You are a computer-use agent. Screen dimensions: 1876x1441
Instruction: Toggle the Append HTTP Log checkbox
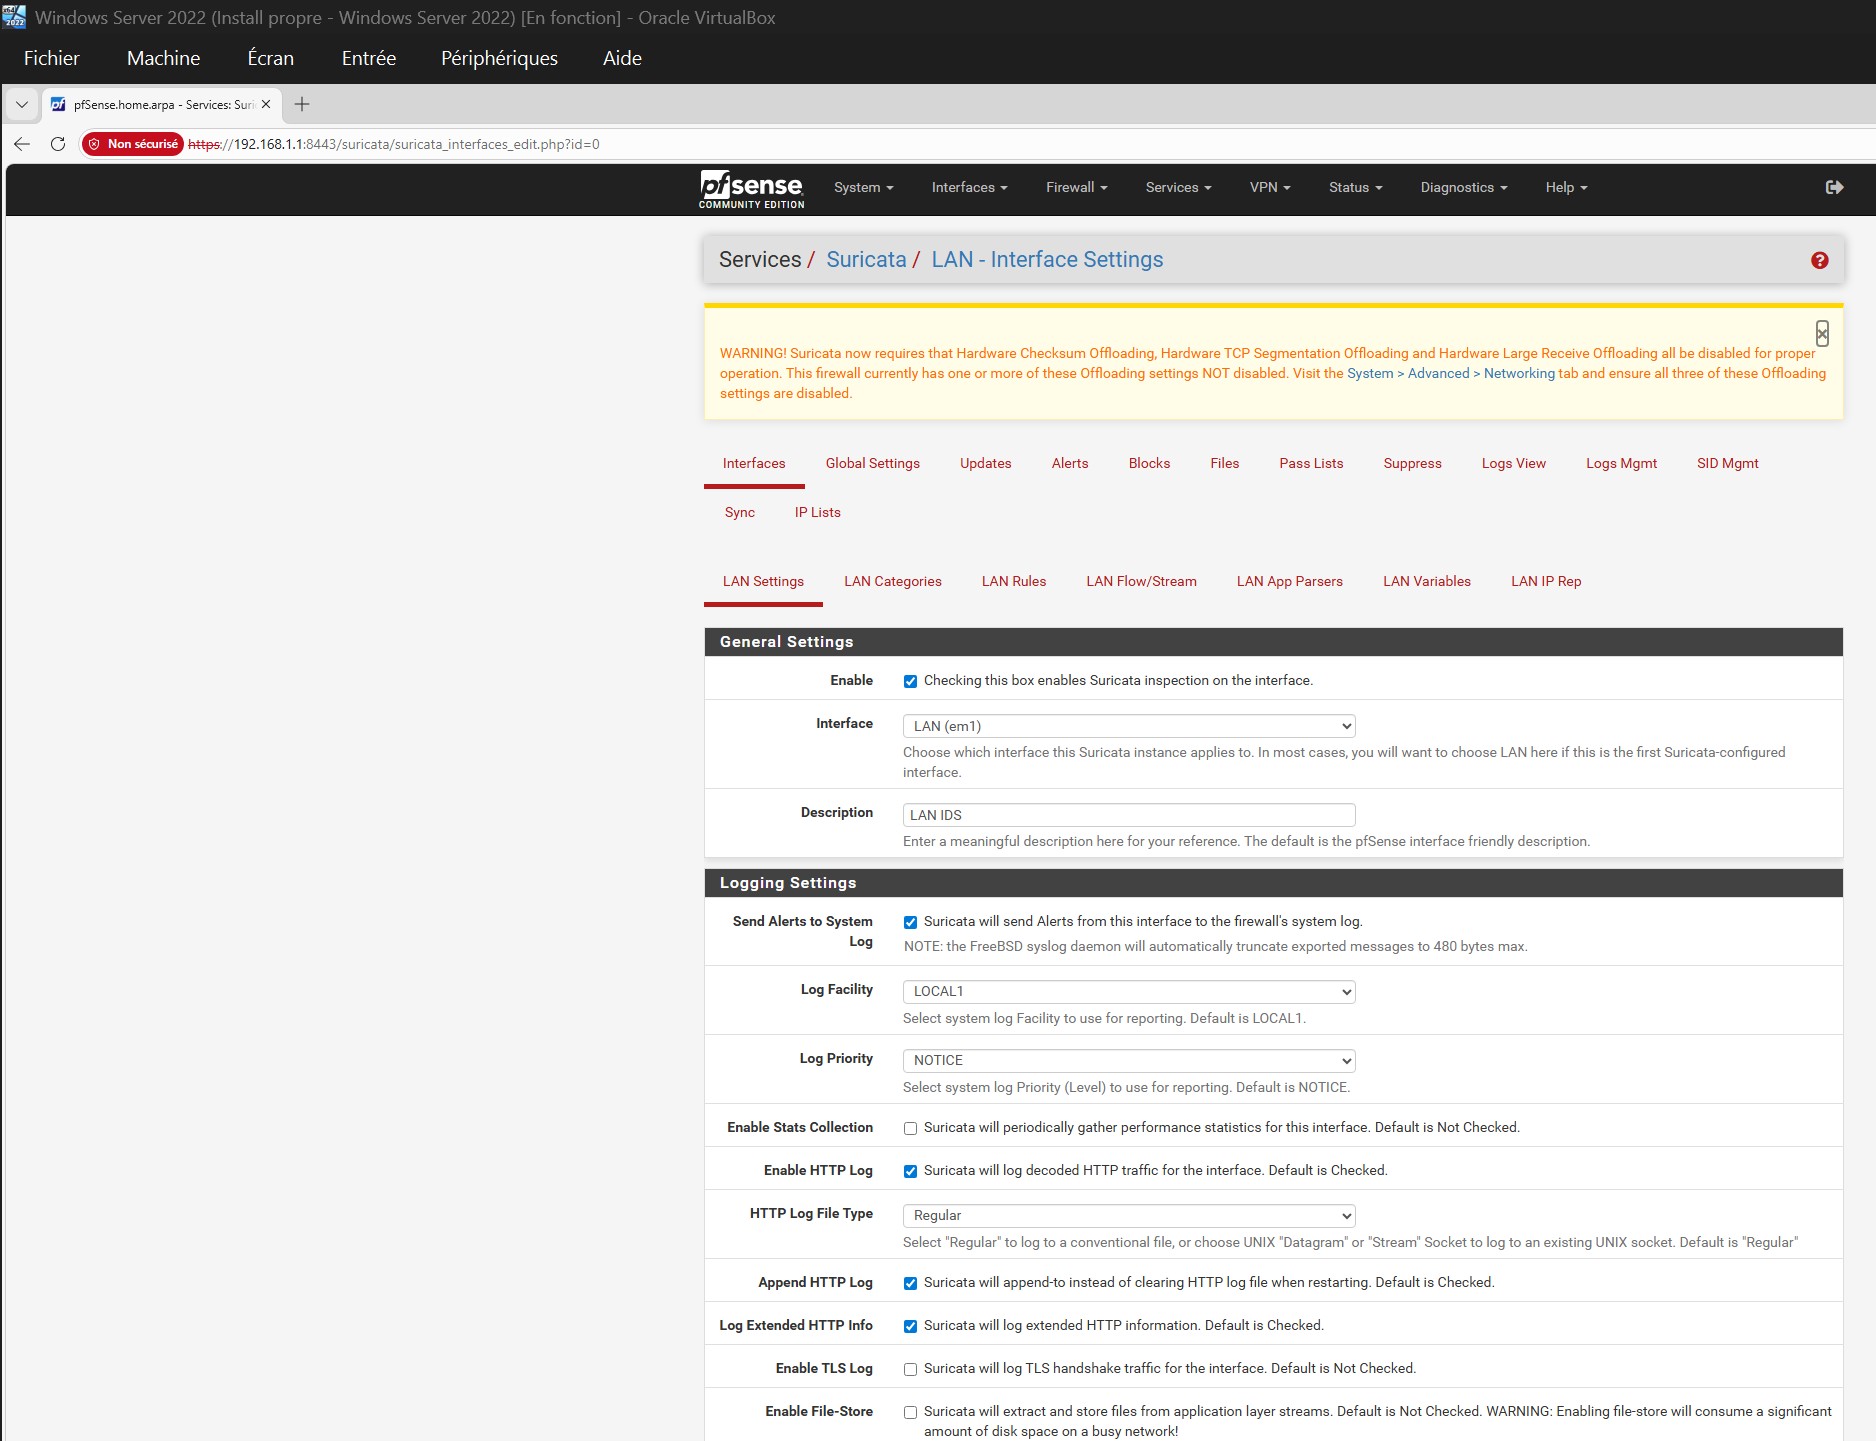point(910,1283)
